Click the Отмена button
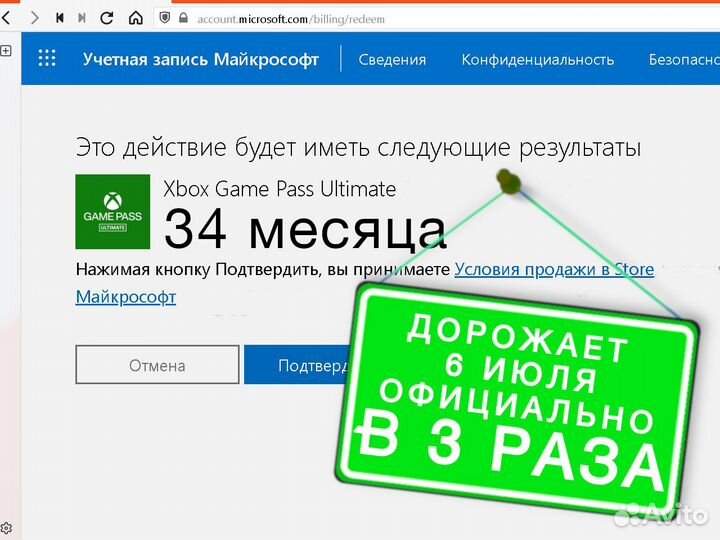Viewport: 720px width, 540px height. pyautogui.click(x=157, y=365)
